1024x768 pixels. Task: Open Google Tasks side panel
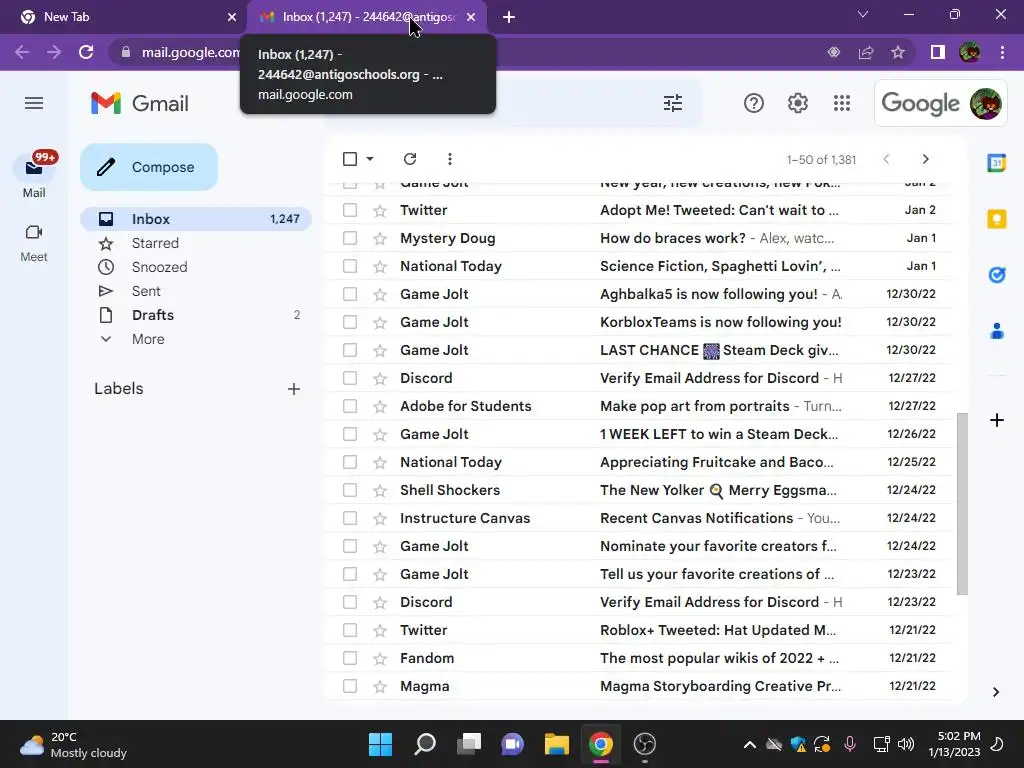tap(997, 275)
